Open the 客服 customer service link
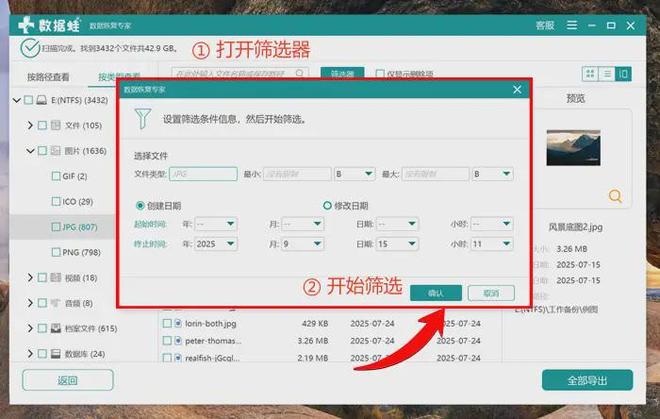Viewport: 660px width, 419px height. click(x=545, y=26)
